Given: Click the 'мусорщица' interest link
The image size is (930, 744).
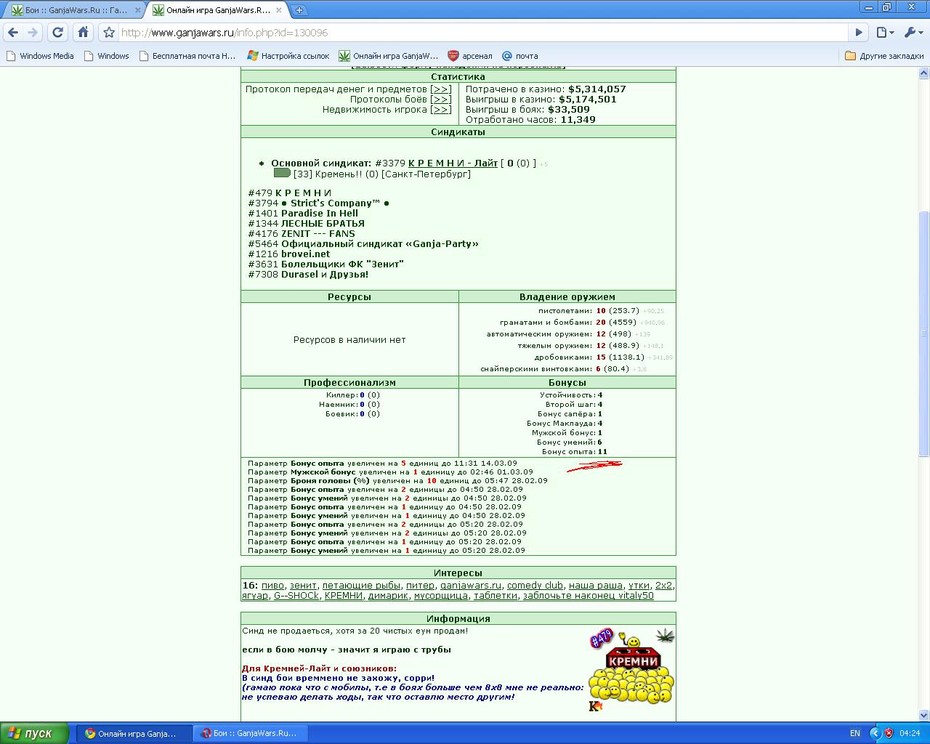Looking at the screenshot, I should (x=441, y=596).
